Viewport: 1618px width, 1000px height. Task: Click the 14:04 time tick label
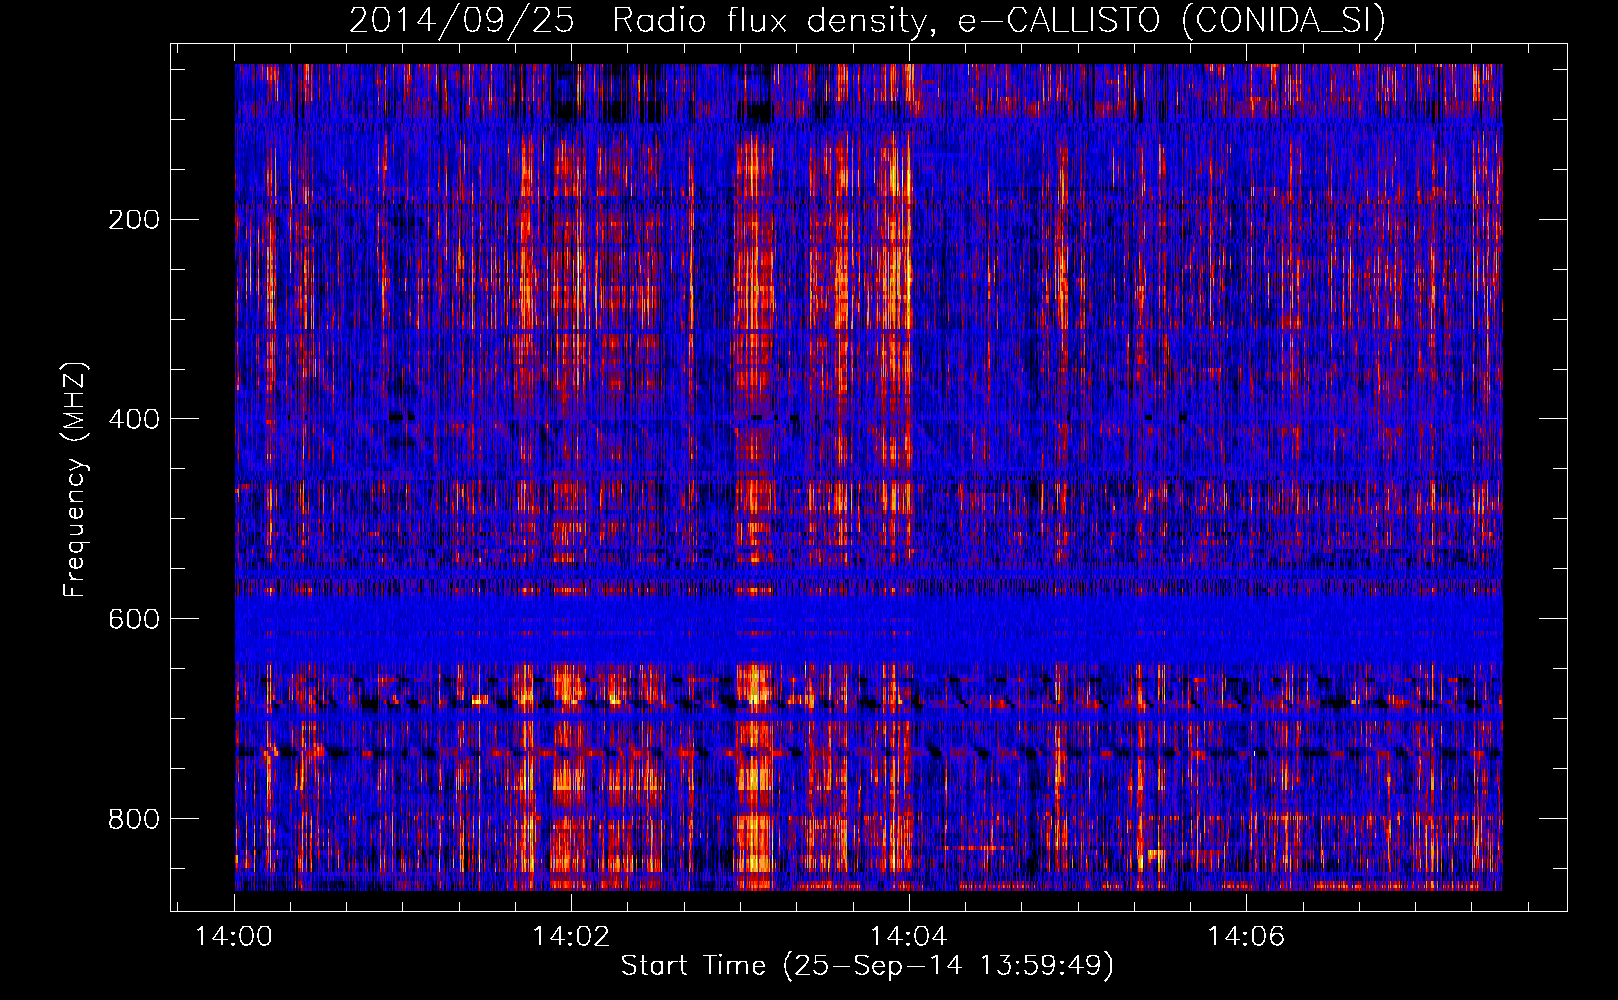908,936
